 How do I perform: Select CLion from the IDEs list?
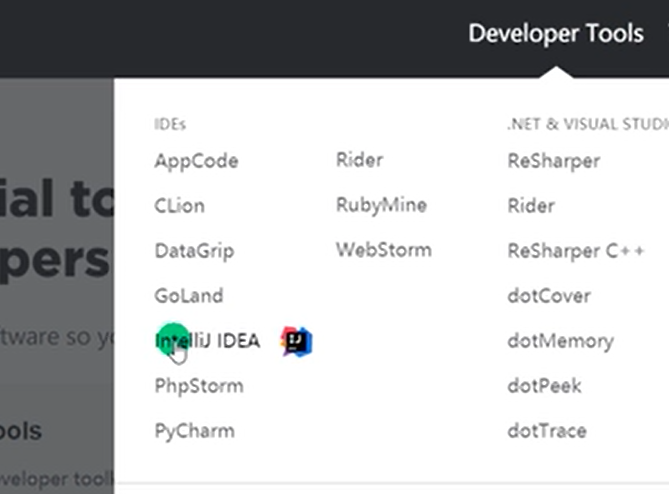tap(180, 206)
